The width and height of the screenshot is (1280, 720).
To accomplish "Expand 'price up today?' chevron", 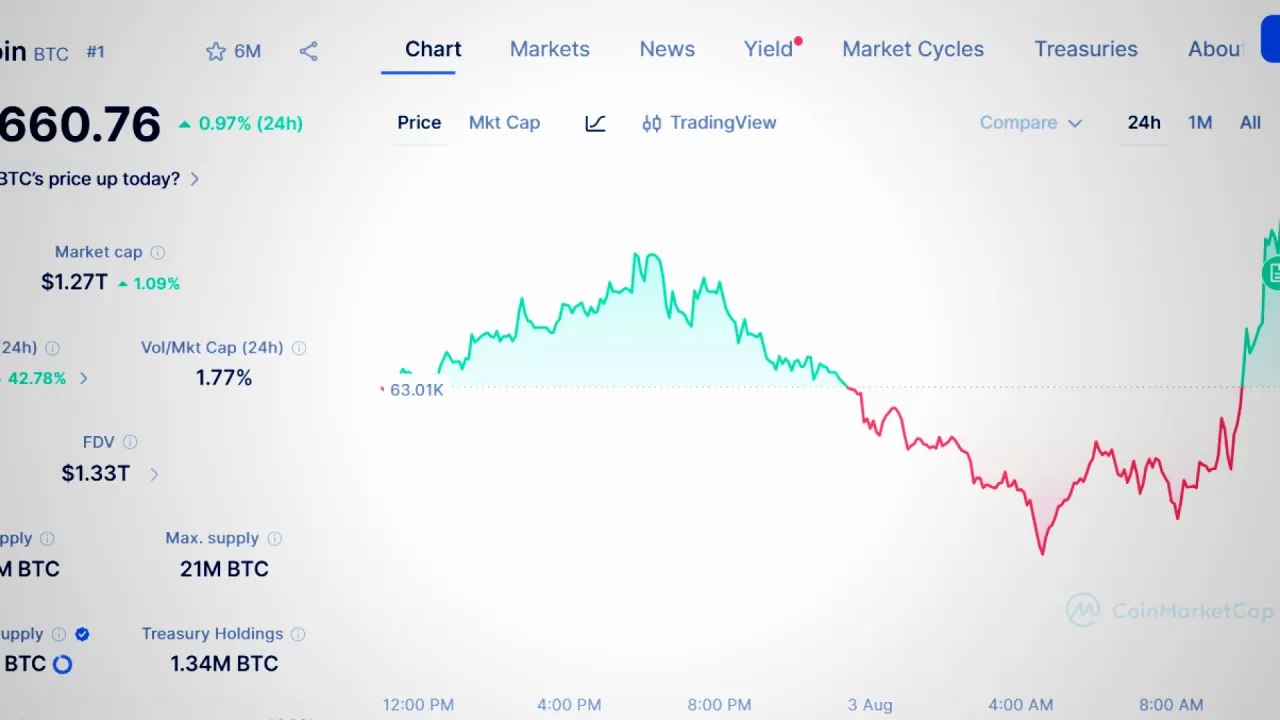I will click(195, 179).
